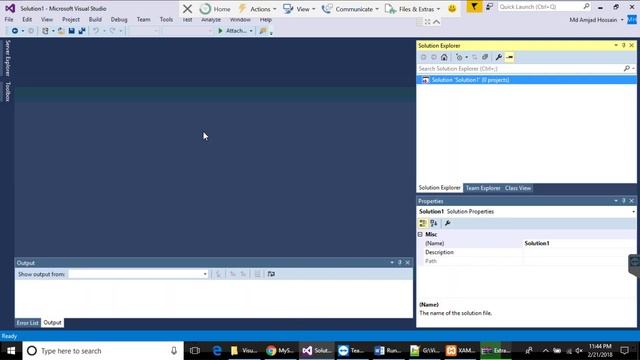
Task: Switch to the Team Explorer tab
Action: pyautogui.click(x=483, y=188)
